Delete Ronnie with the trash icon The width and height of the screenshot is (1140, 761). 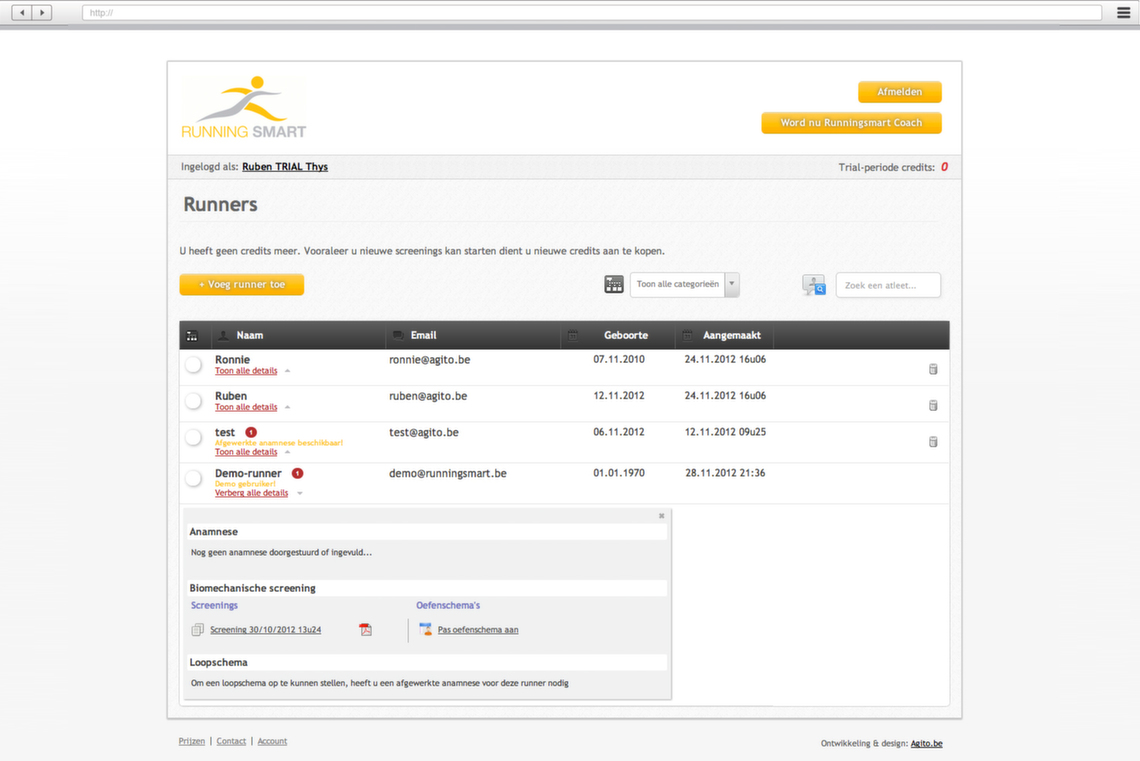tap(933, 369)
